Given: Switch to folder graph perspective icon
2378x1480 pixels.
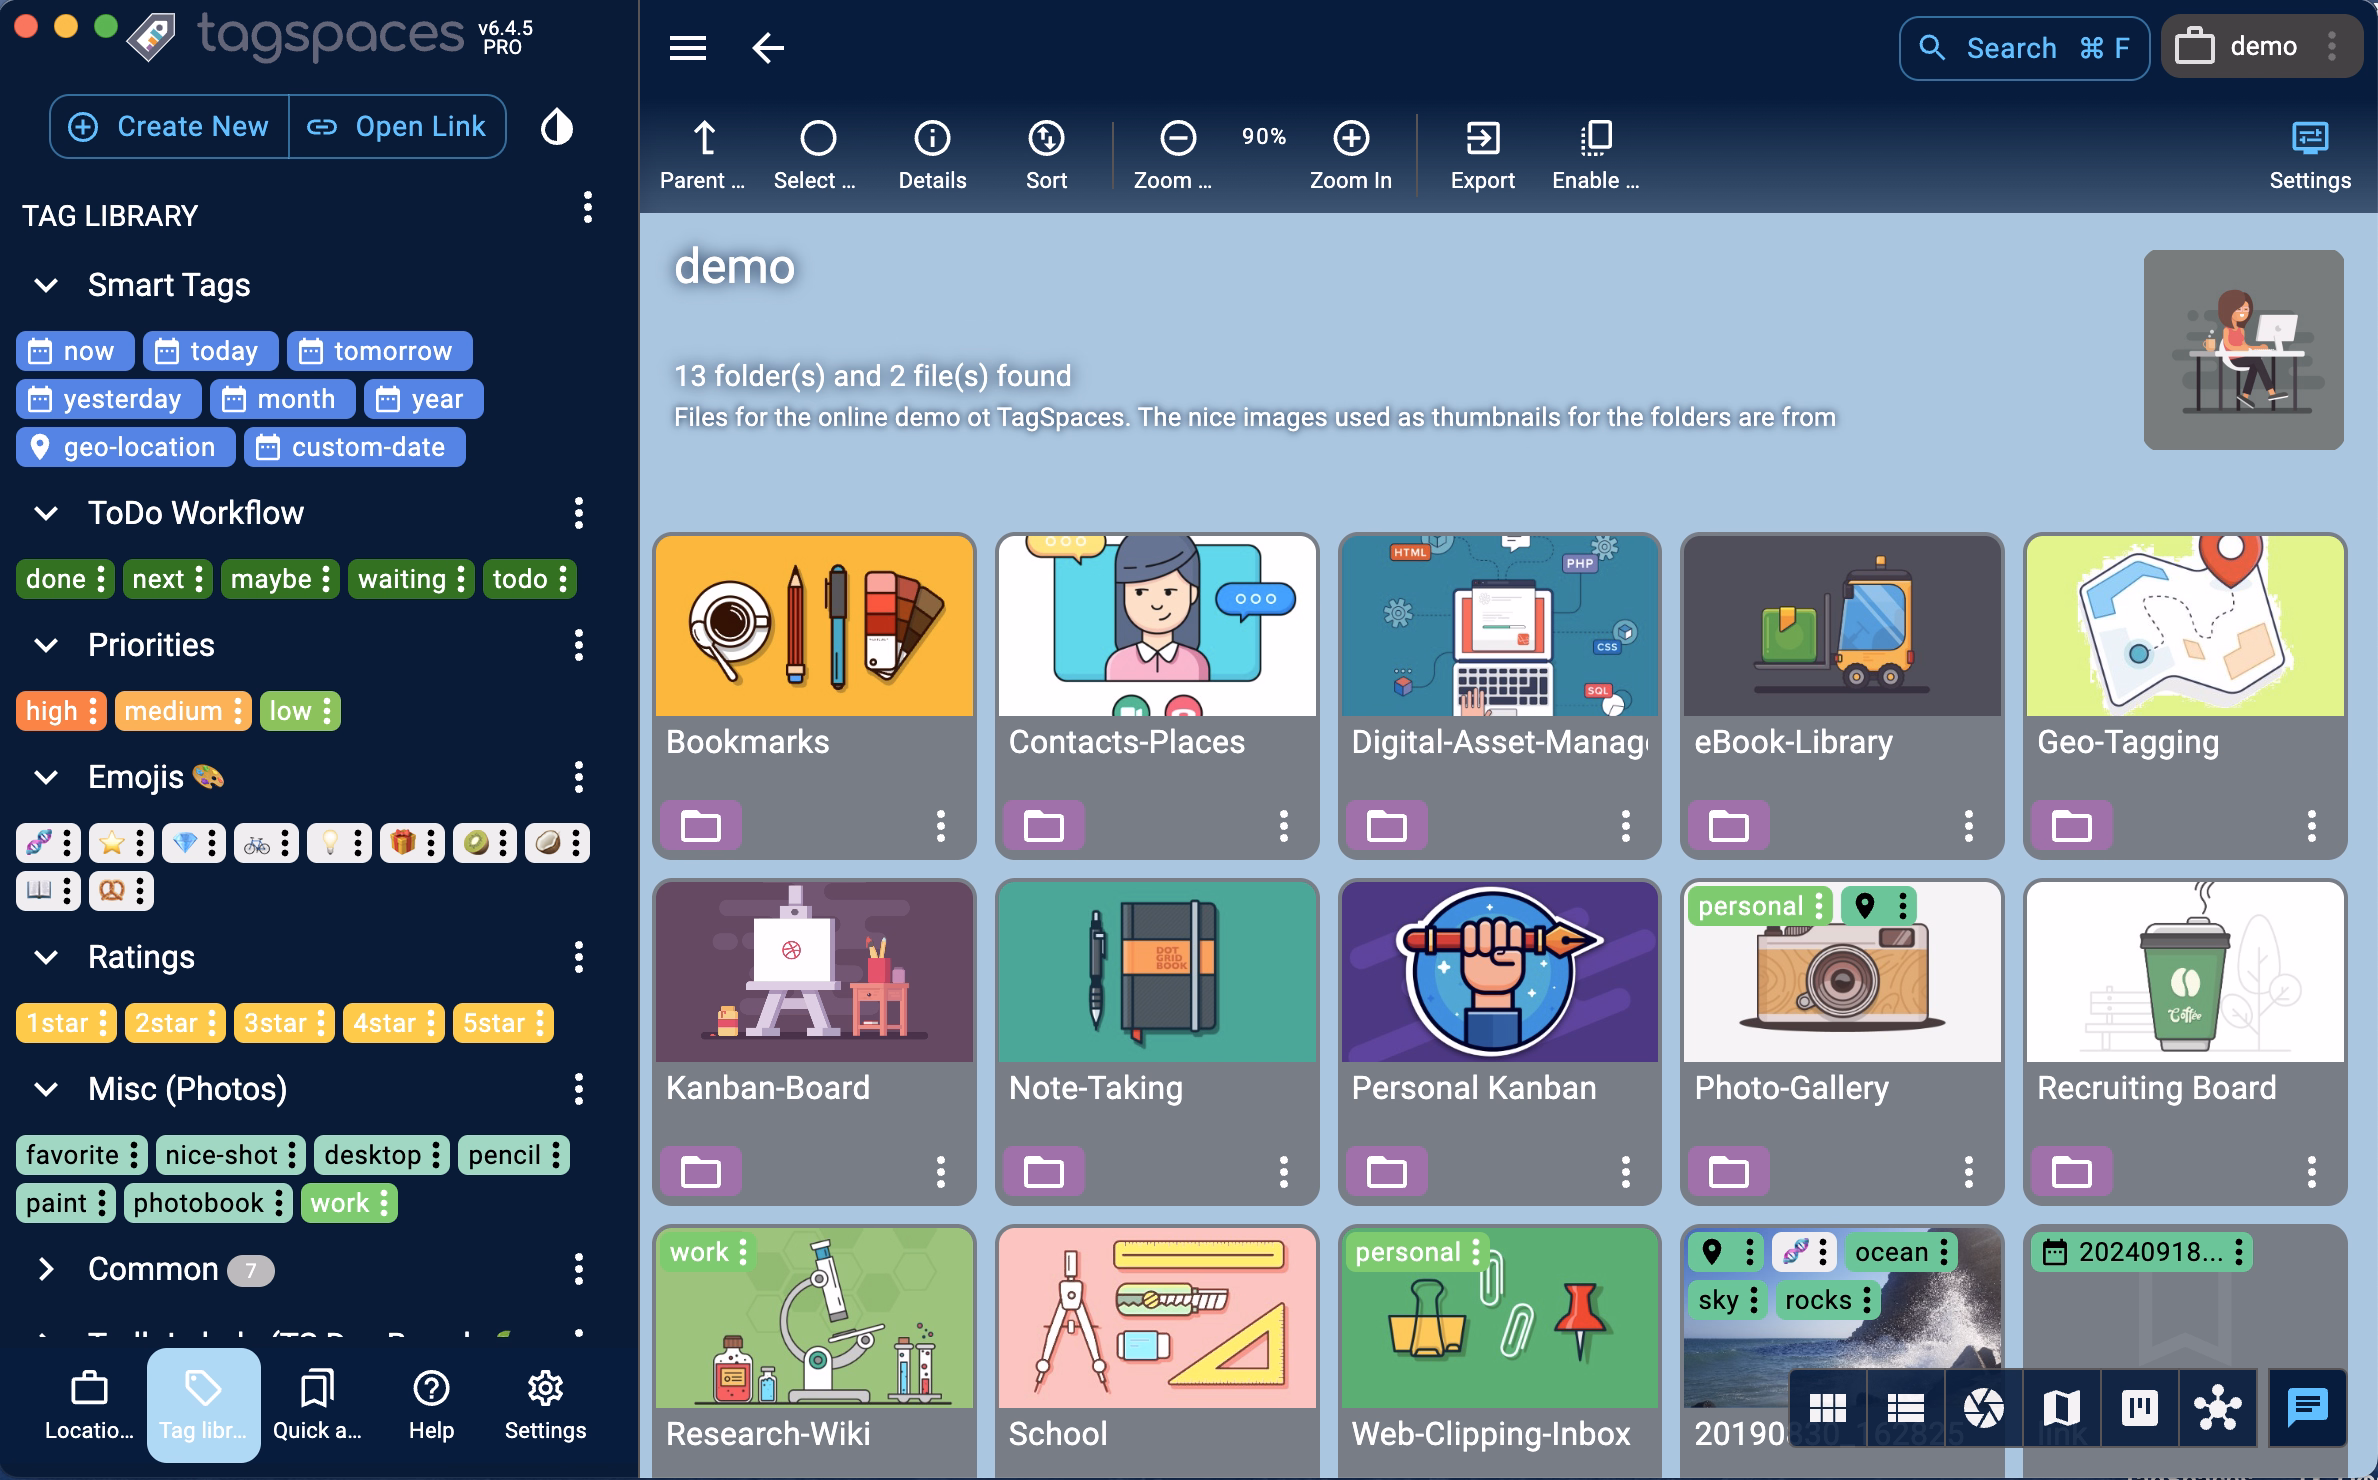Looking at the screenshot, I should coord(2217,1408).
